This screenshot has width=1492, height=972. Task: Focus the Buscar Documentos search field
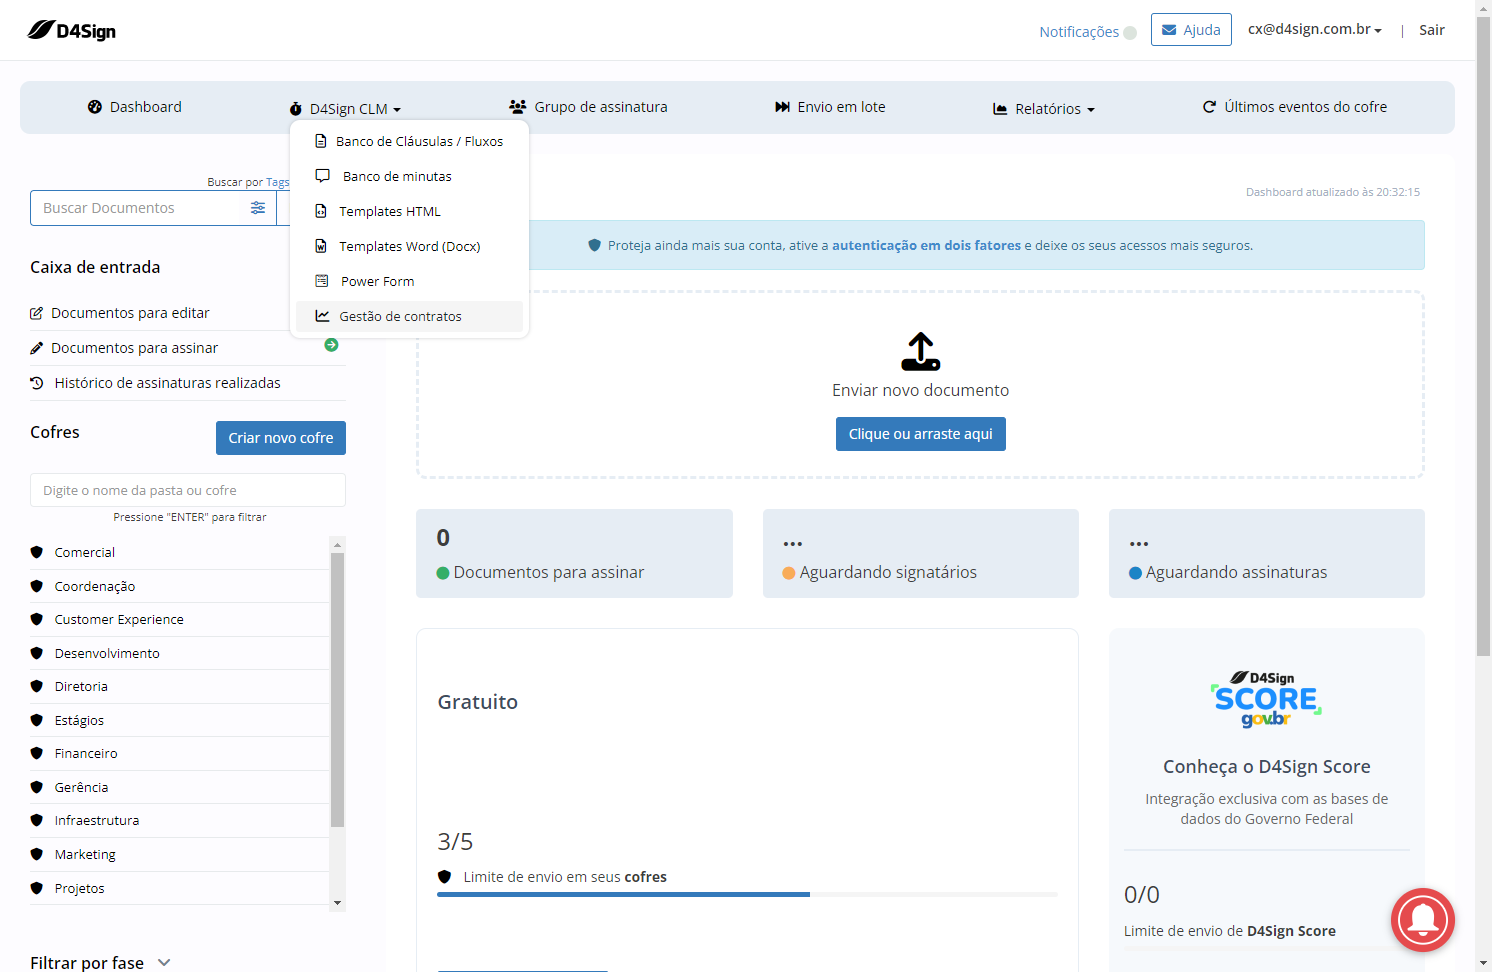pos(140,208)
